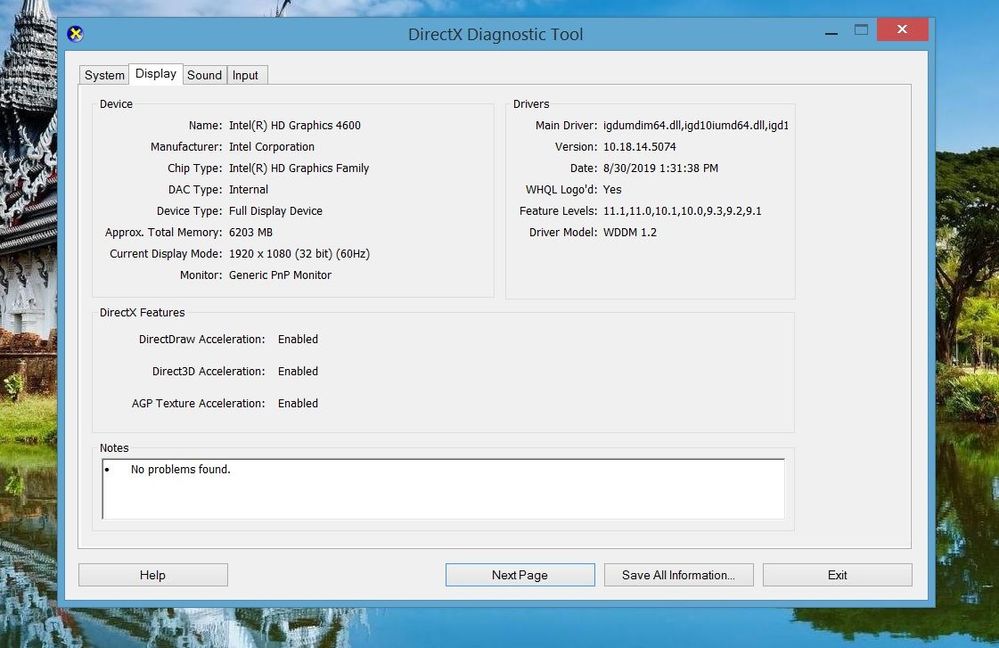Viewport: 999px width, 648px height.
Task: Click the 'Driver Model:' label
Action: 563,233
